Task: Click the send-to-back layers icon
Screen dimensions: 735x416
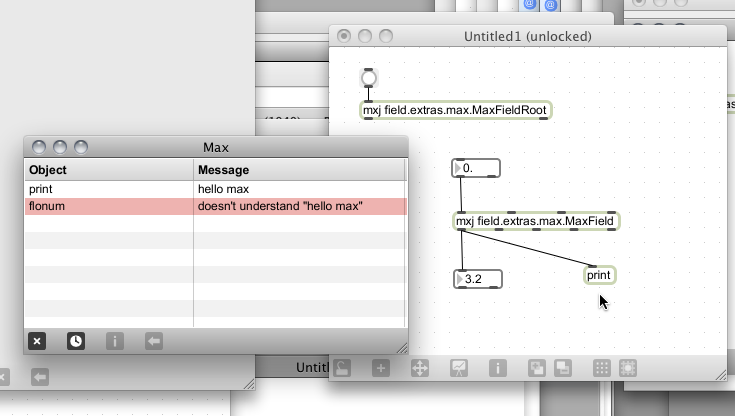Action: point(562,368)
